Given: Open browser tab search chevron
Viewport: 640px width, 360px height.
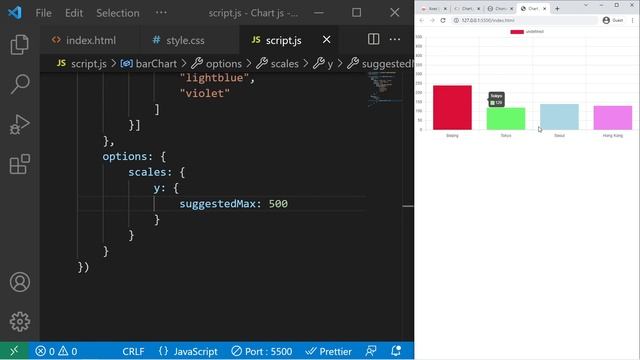Looking at the screenshot, I should pyautogui.click(x=586, y=5).
